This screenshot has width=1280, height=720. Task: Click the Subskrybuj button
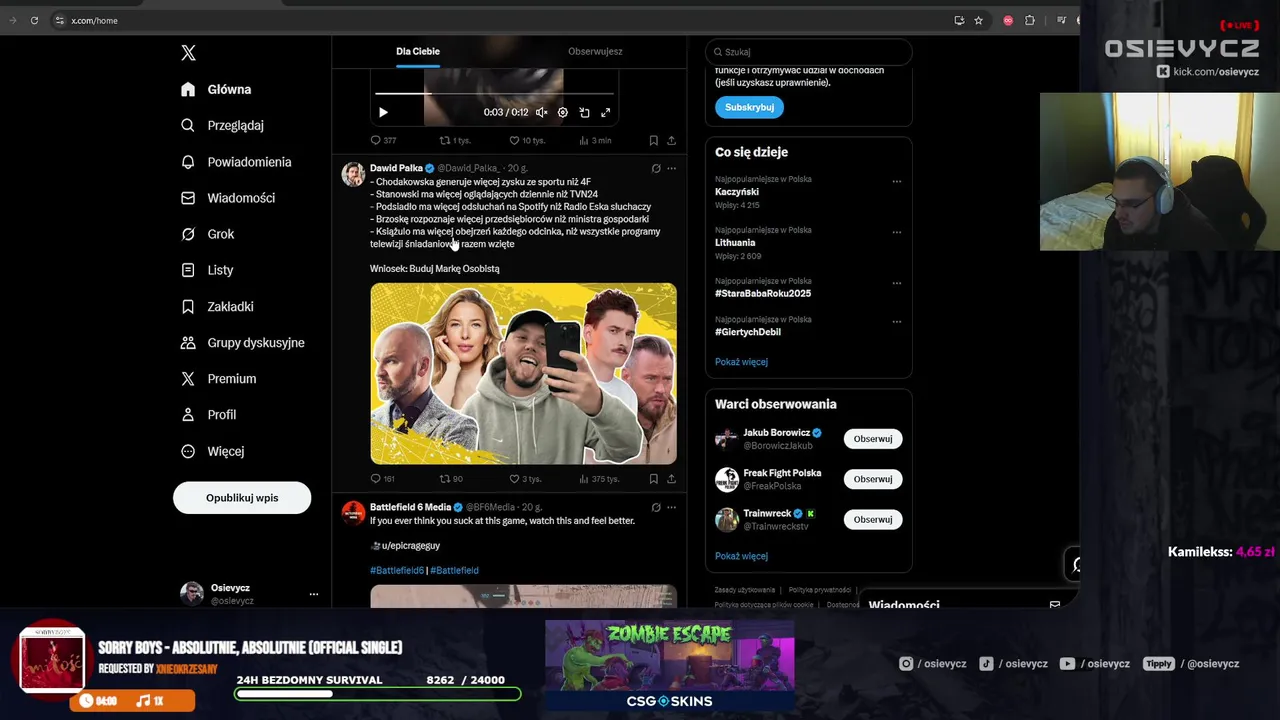(749, 107)
